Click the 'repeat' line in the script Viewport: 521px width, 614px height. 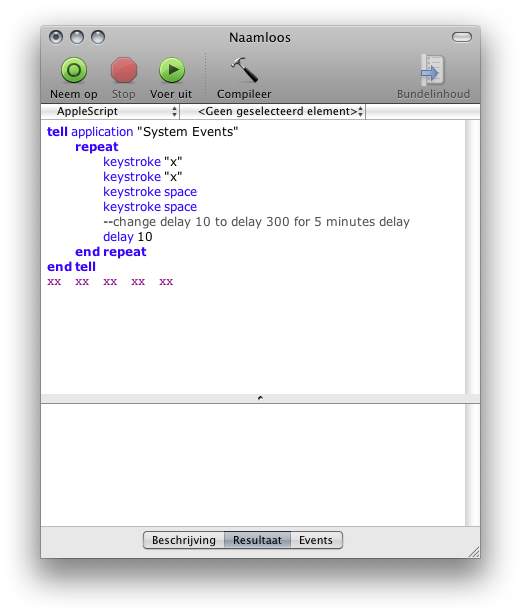point(97,147)
